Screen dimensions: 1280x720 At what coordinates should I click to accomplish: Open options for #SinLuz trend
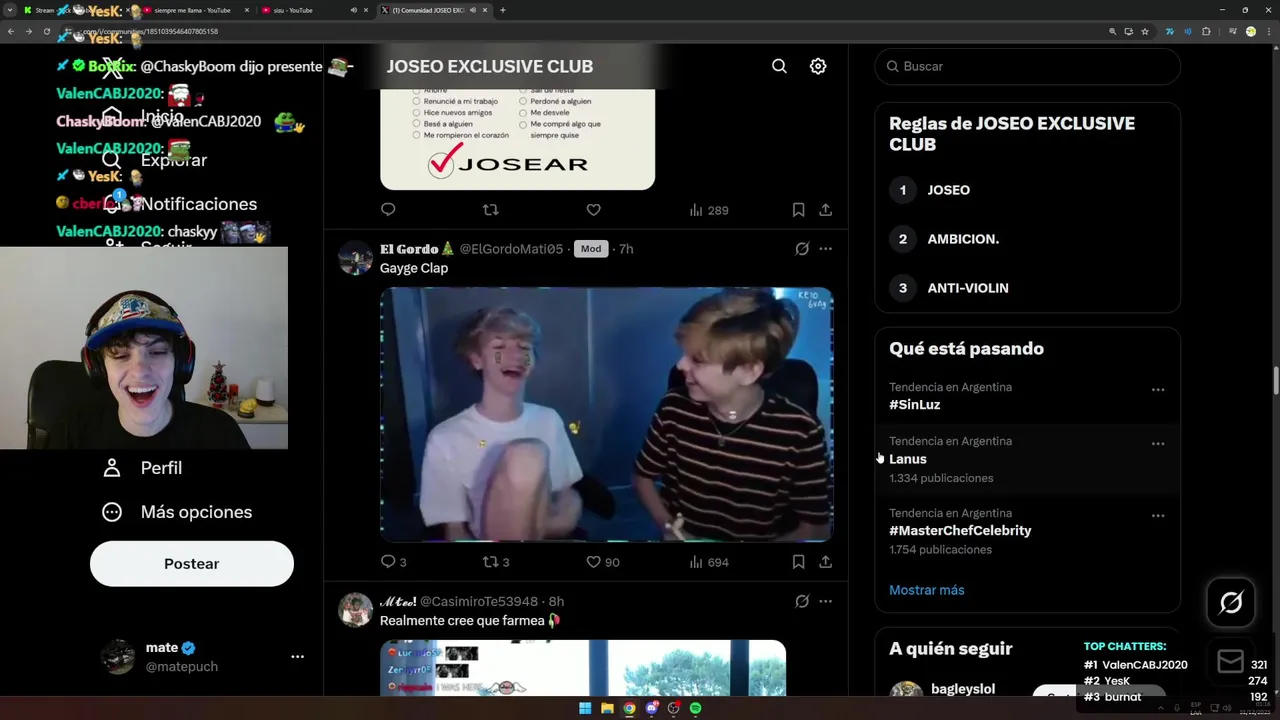[x=1158, y=390]
